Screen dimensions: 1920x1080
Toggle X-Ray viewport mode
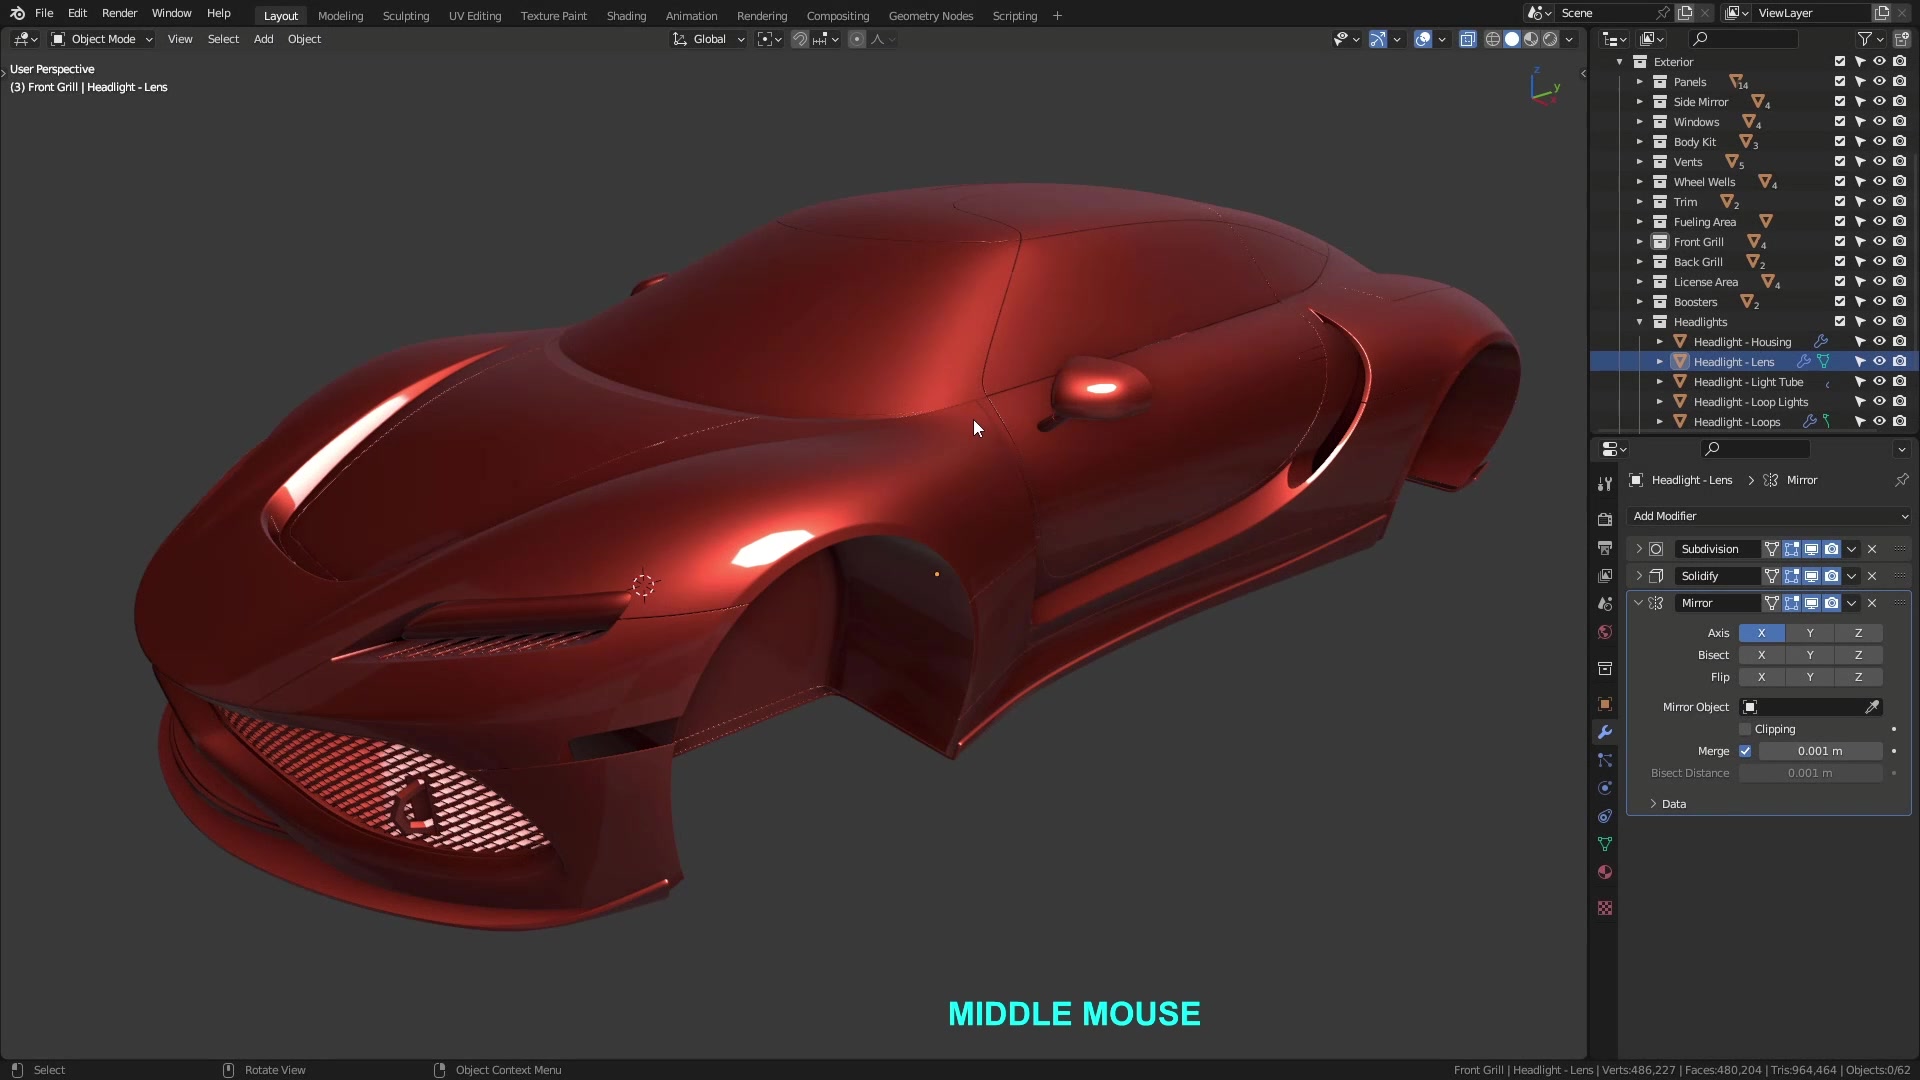coord(1467,39)
